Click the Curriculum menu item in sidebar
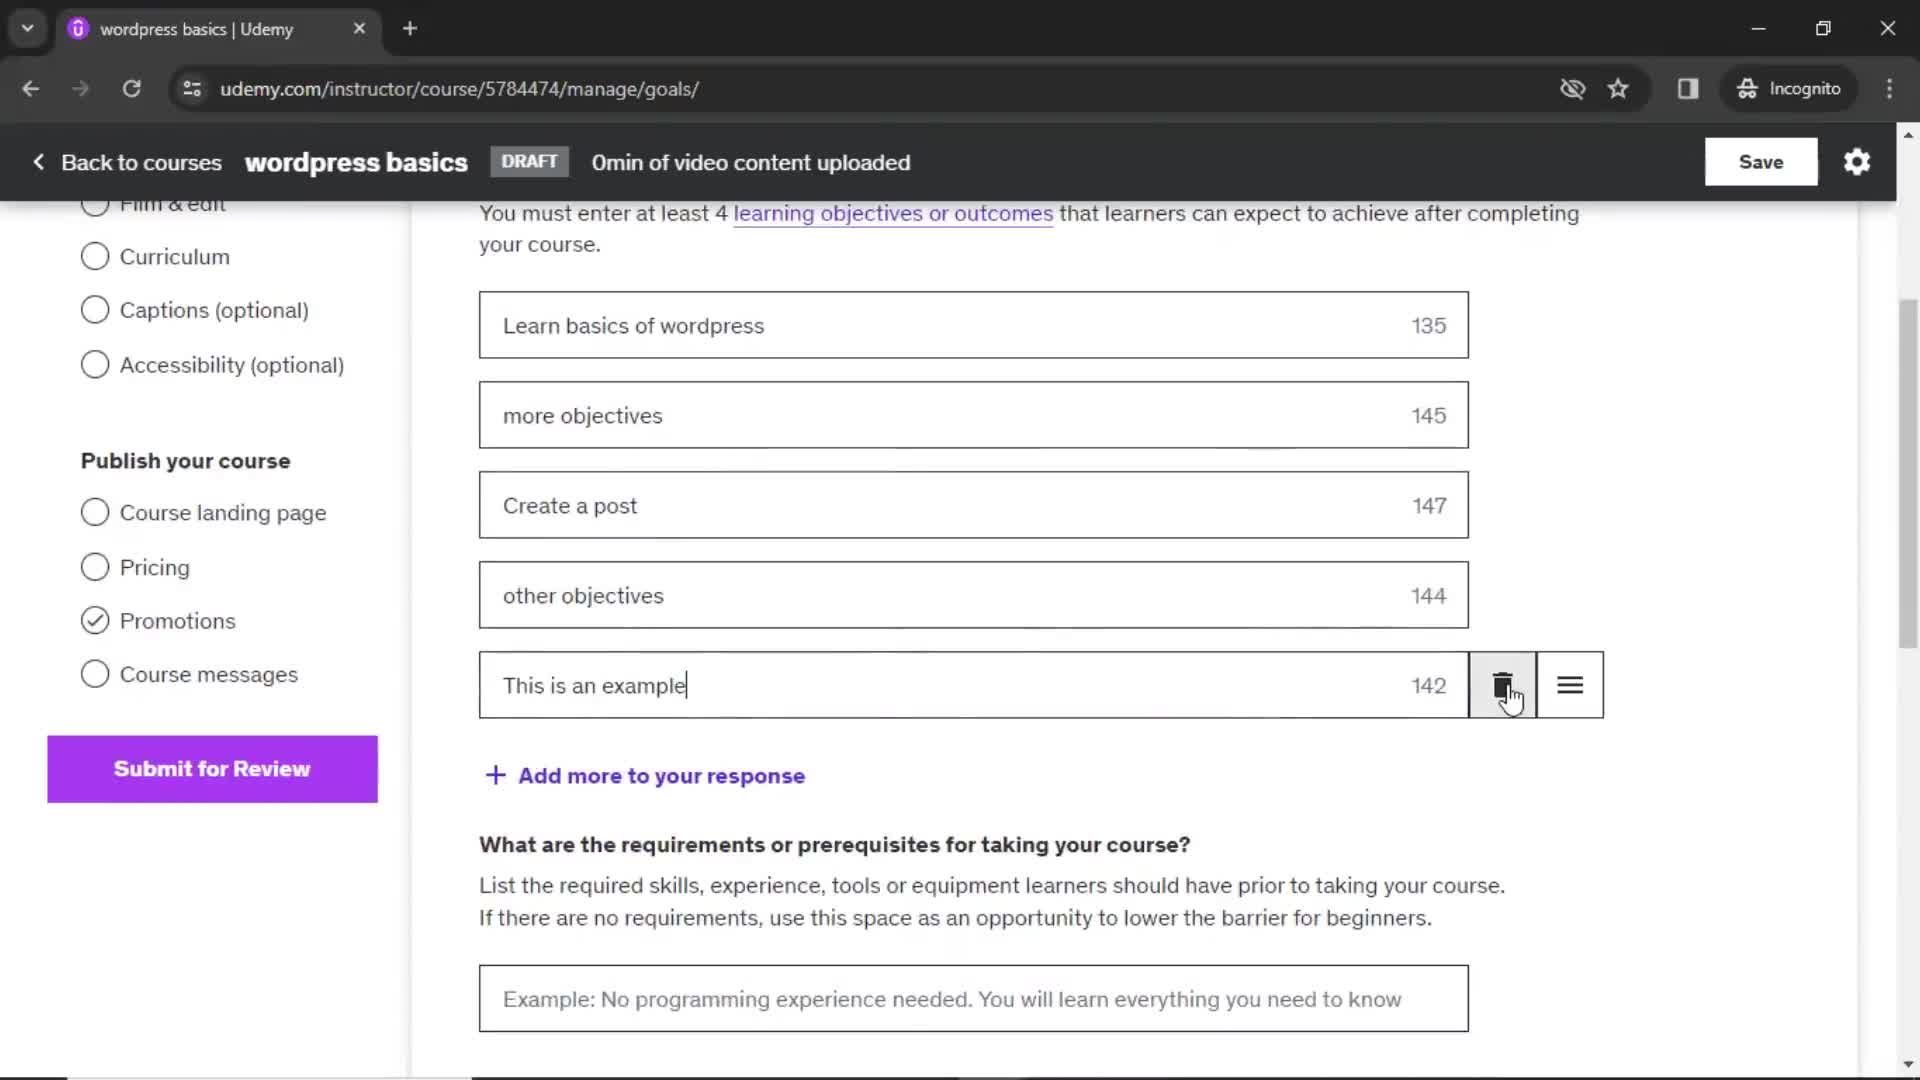 point(175,256)
